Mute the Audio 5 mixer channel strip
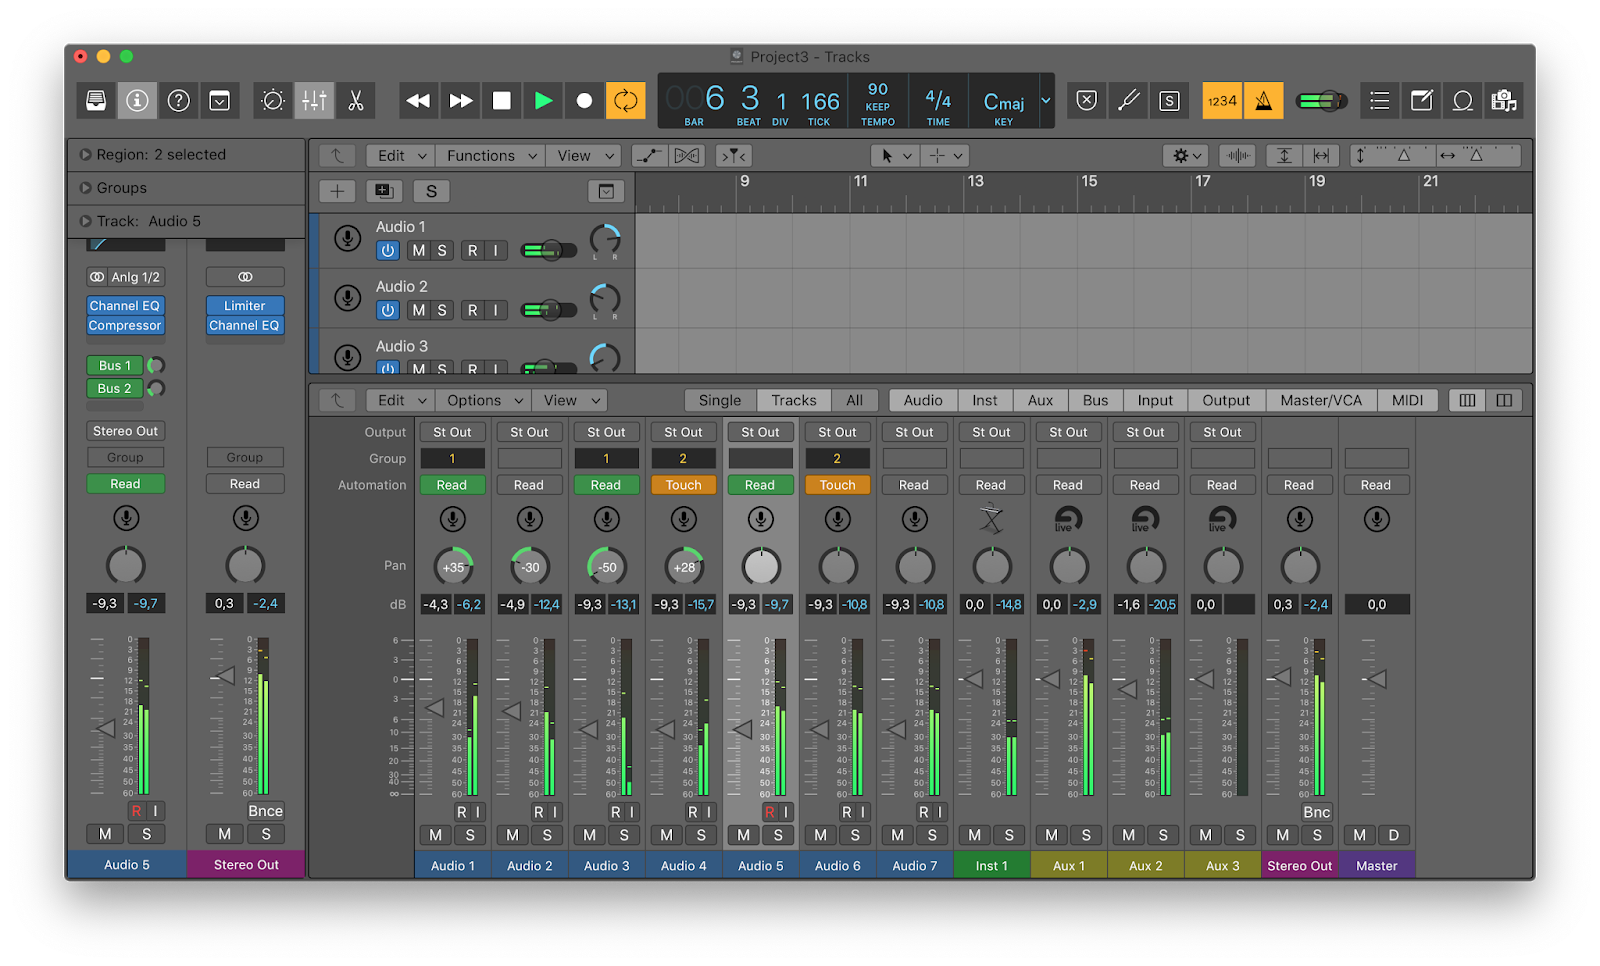The image size is (1600, 966). point(743,835)
